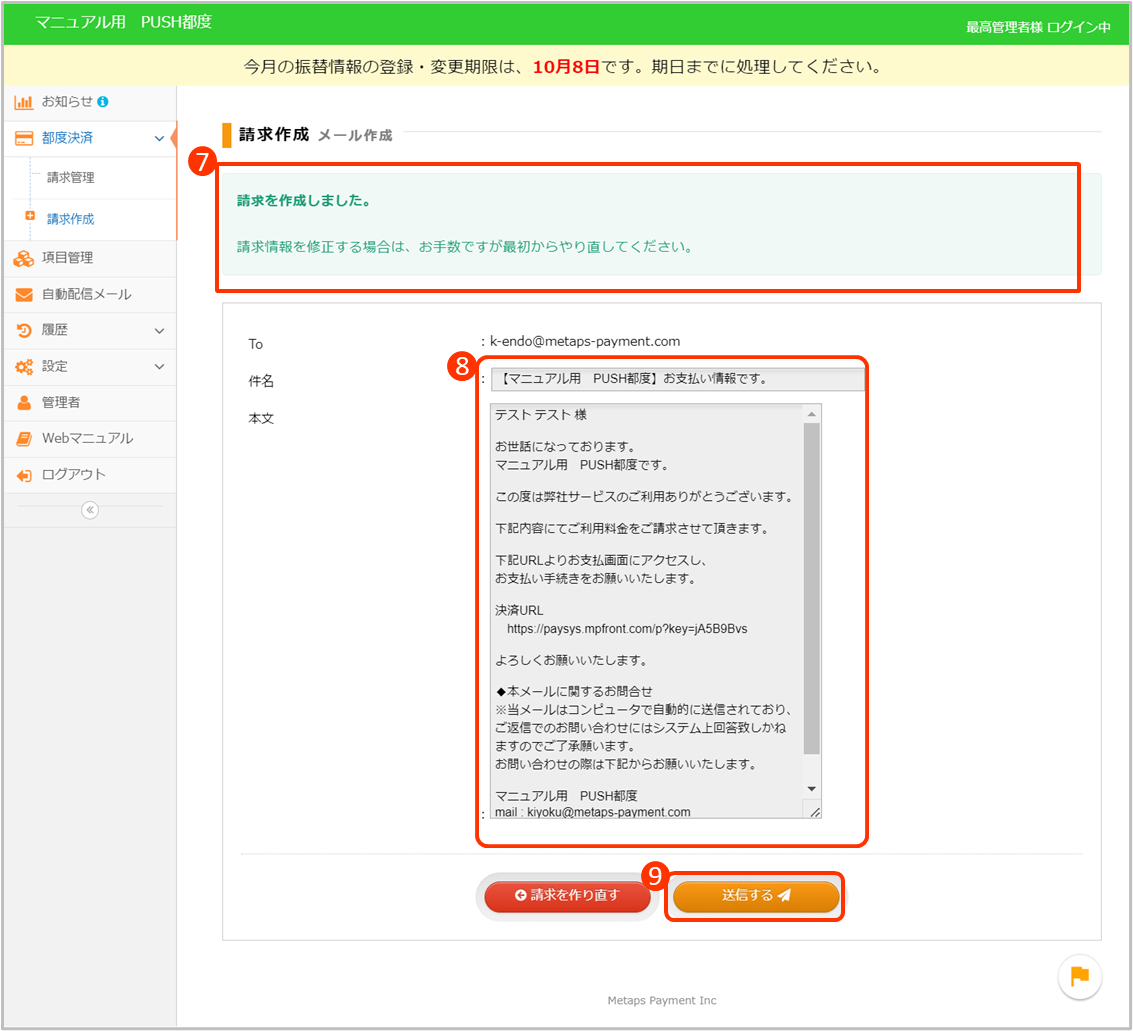Click the bar chart icon beside お知らせ

[x=24, y=102]
